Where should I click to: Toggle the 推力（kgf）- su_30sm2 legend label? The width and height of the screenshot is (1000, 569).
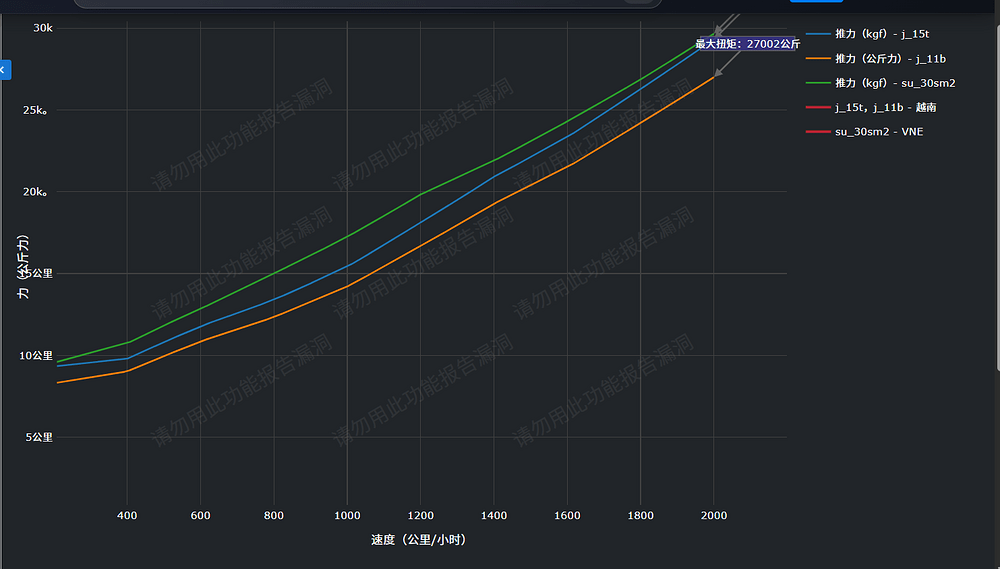click(x=895, y=83)
